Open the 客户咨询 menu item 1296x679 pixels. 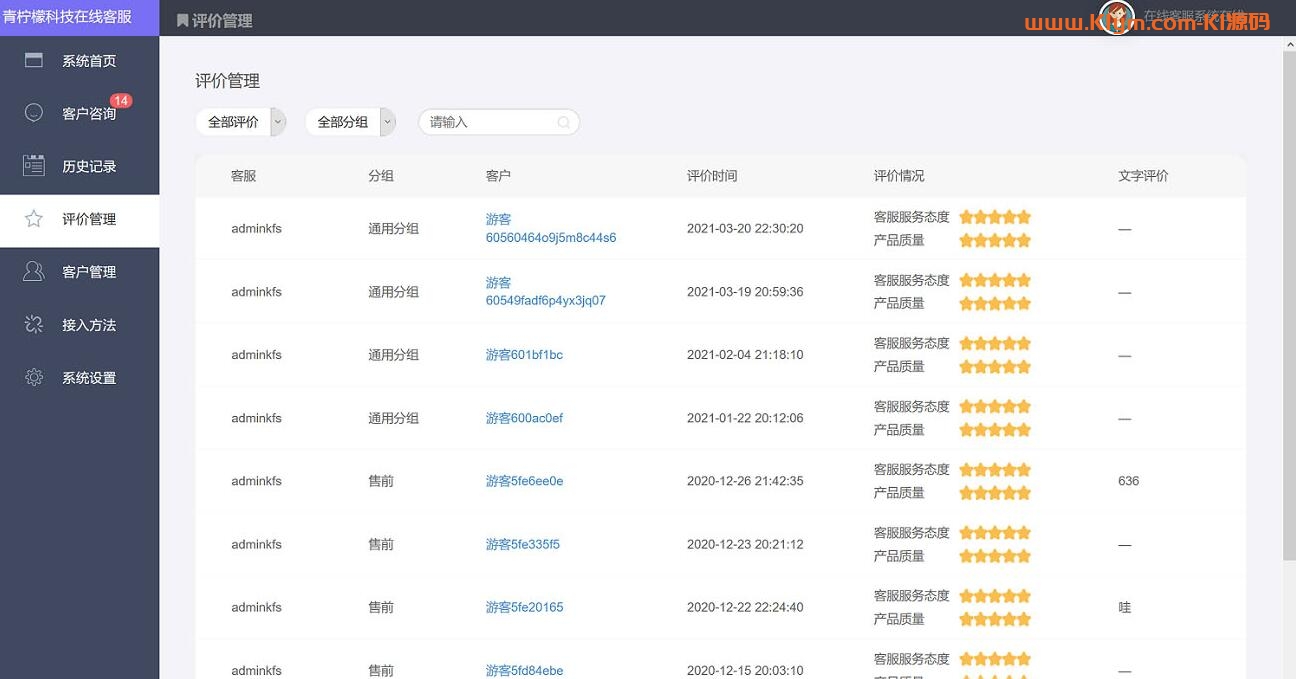(79, 114)
